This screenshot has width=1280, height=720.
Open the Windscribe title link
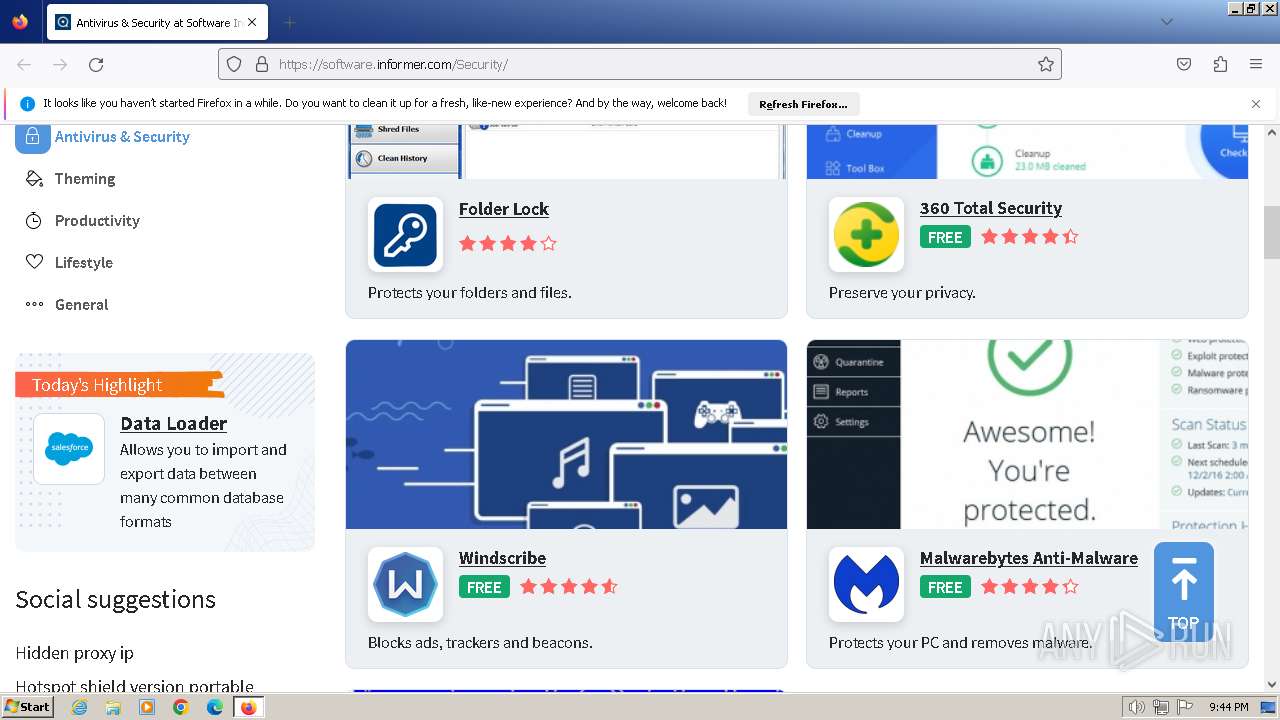click(502, 558)
